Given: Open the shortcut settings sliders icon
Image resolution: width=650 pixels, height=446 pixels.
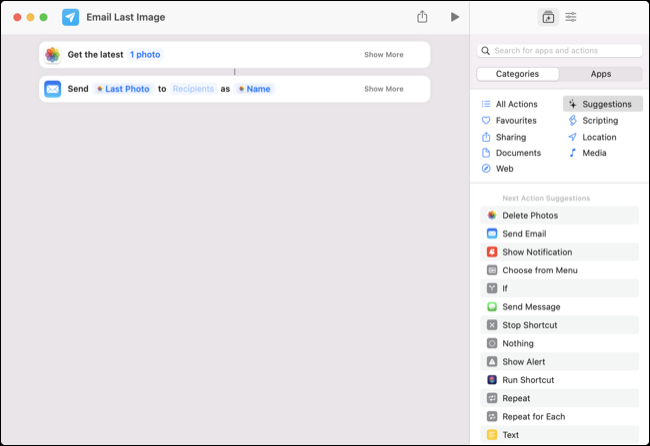Looking at the screenshot, I should [571, 17].
